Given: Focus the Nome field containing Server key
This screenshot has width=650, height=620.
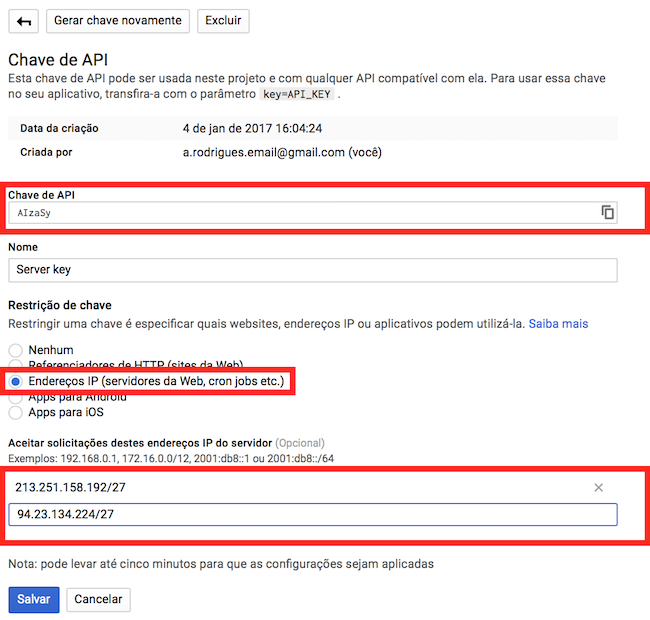Looking at the screenshot, I should coord(312,270).
